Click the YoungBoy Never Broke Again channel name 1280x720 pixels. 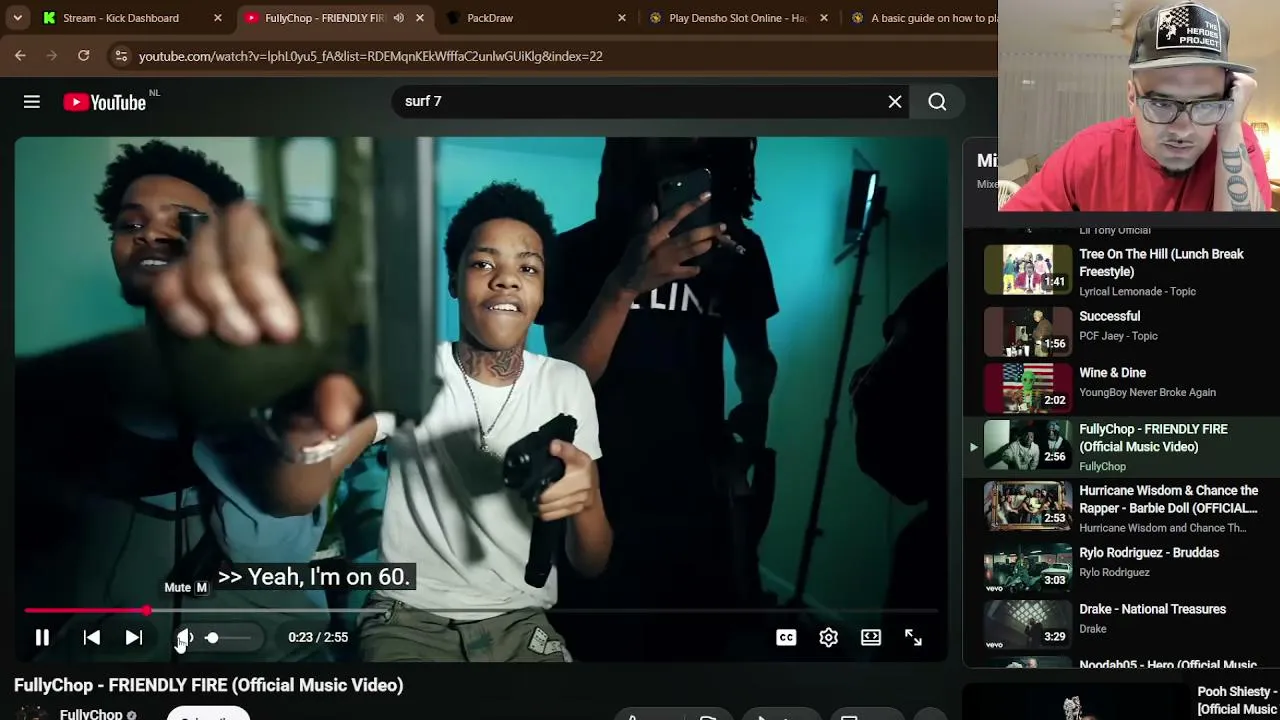click(1147, 392)
